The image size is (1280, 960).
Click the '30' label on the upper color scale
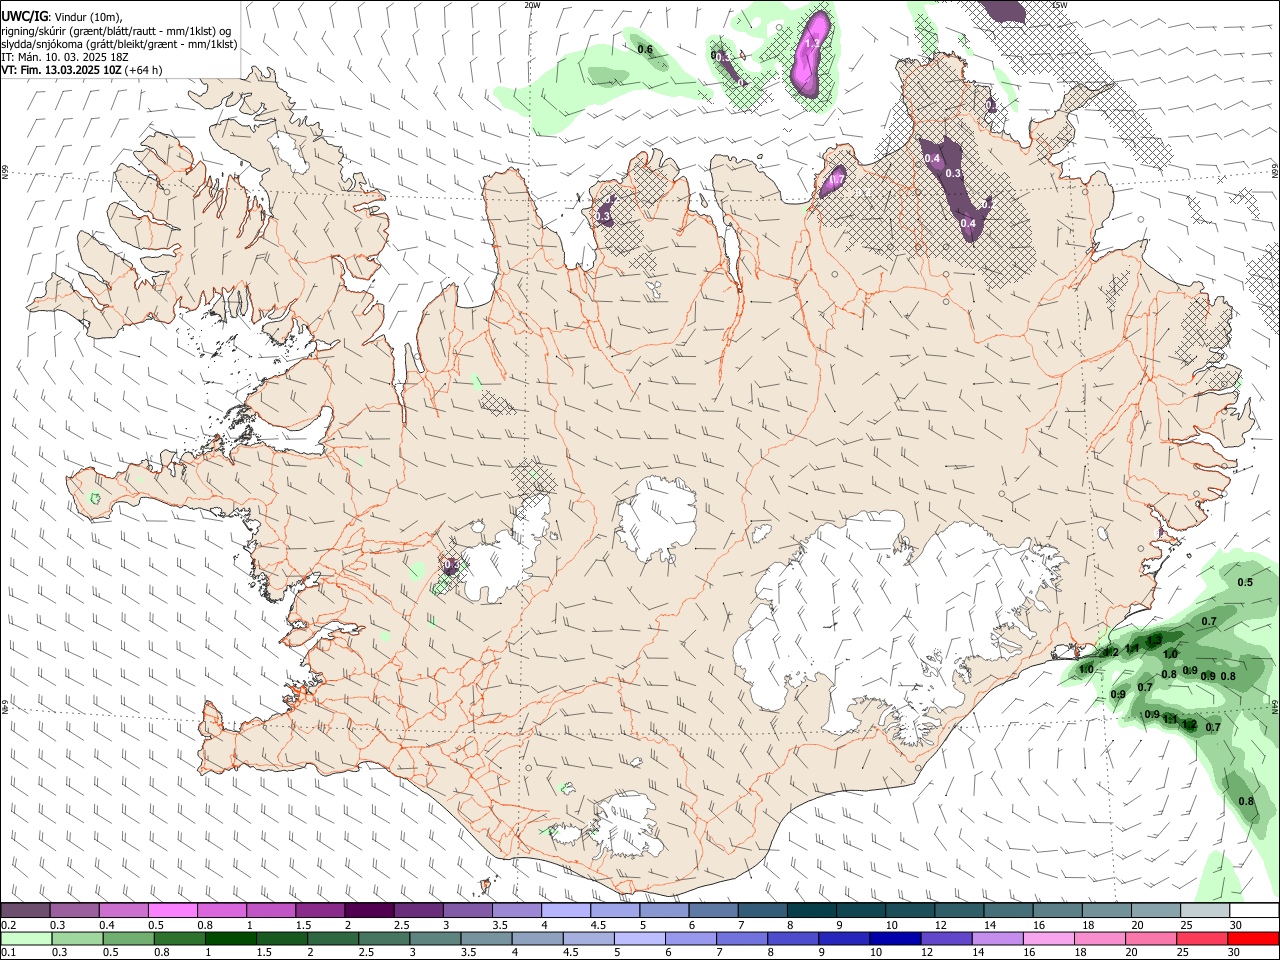[x=1236, y=925]
